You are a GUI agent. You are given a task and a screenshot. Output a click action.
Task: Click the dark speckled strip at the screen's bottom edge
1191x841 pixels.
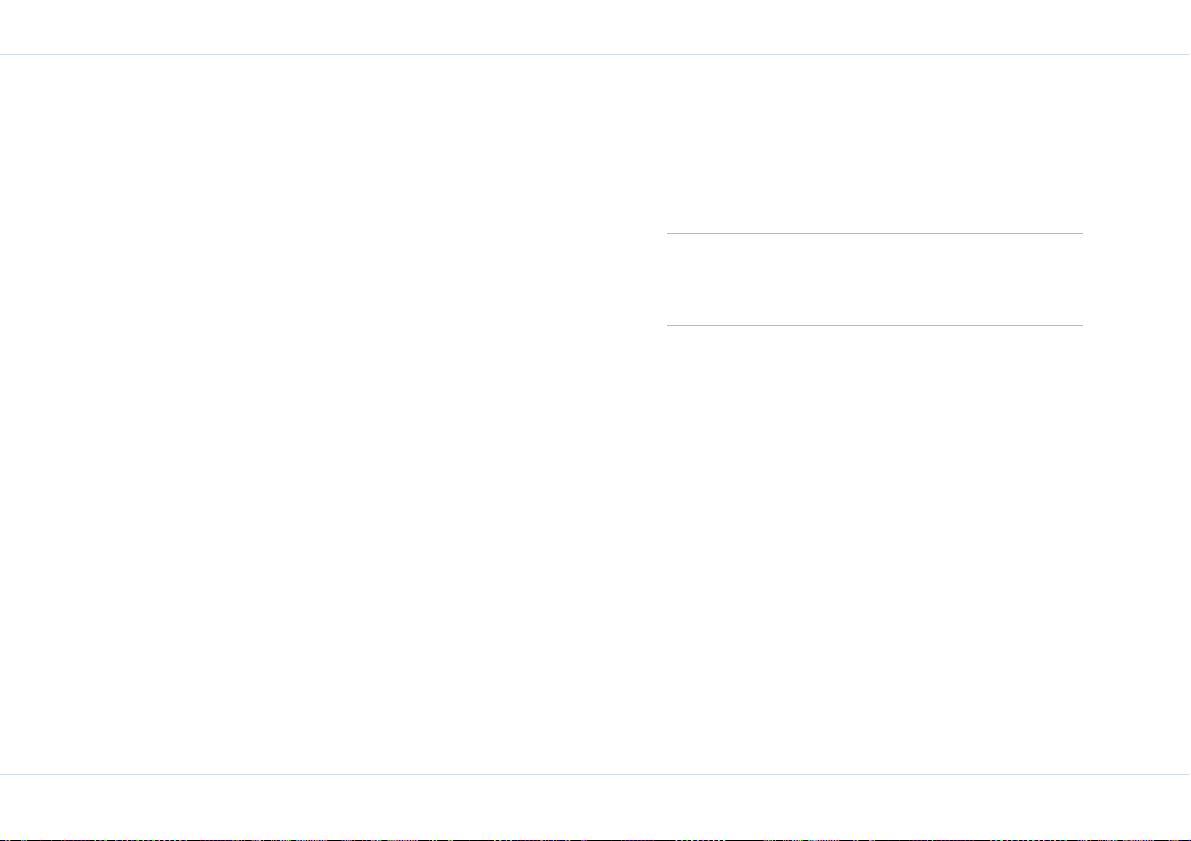pyautogui.click(x=596, y=839)
